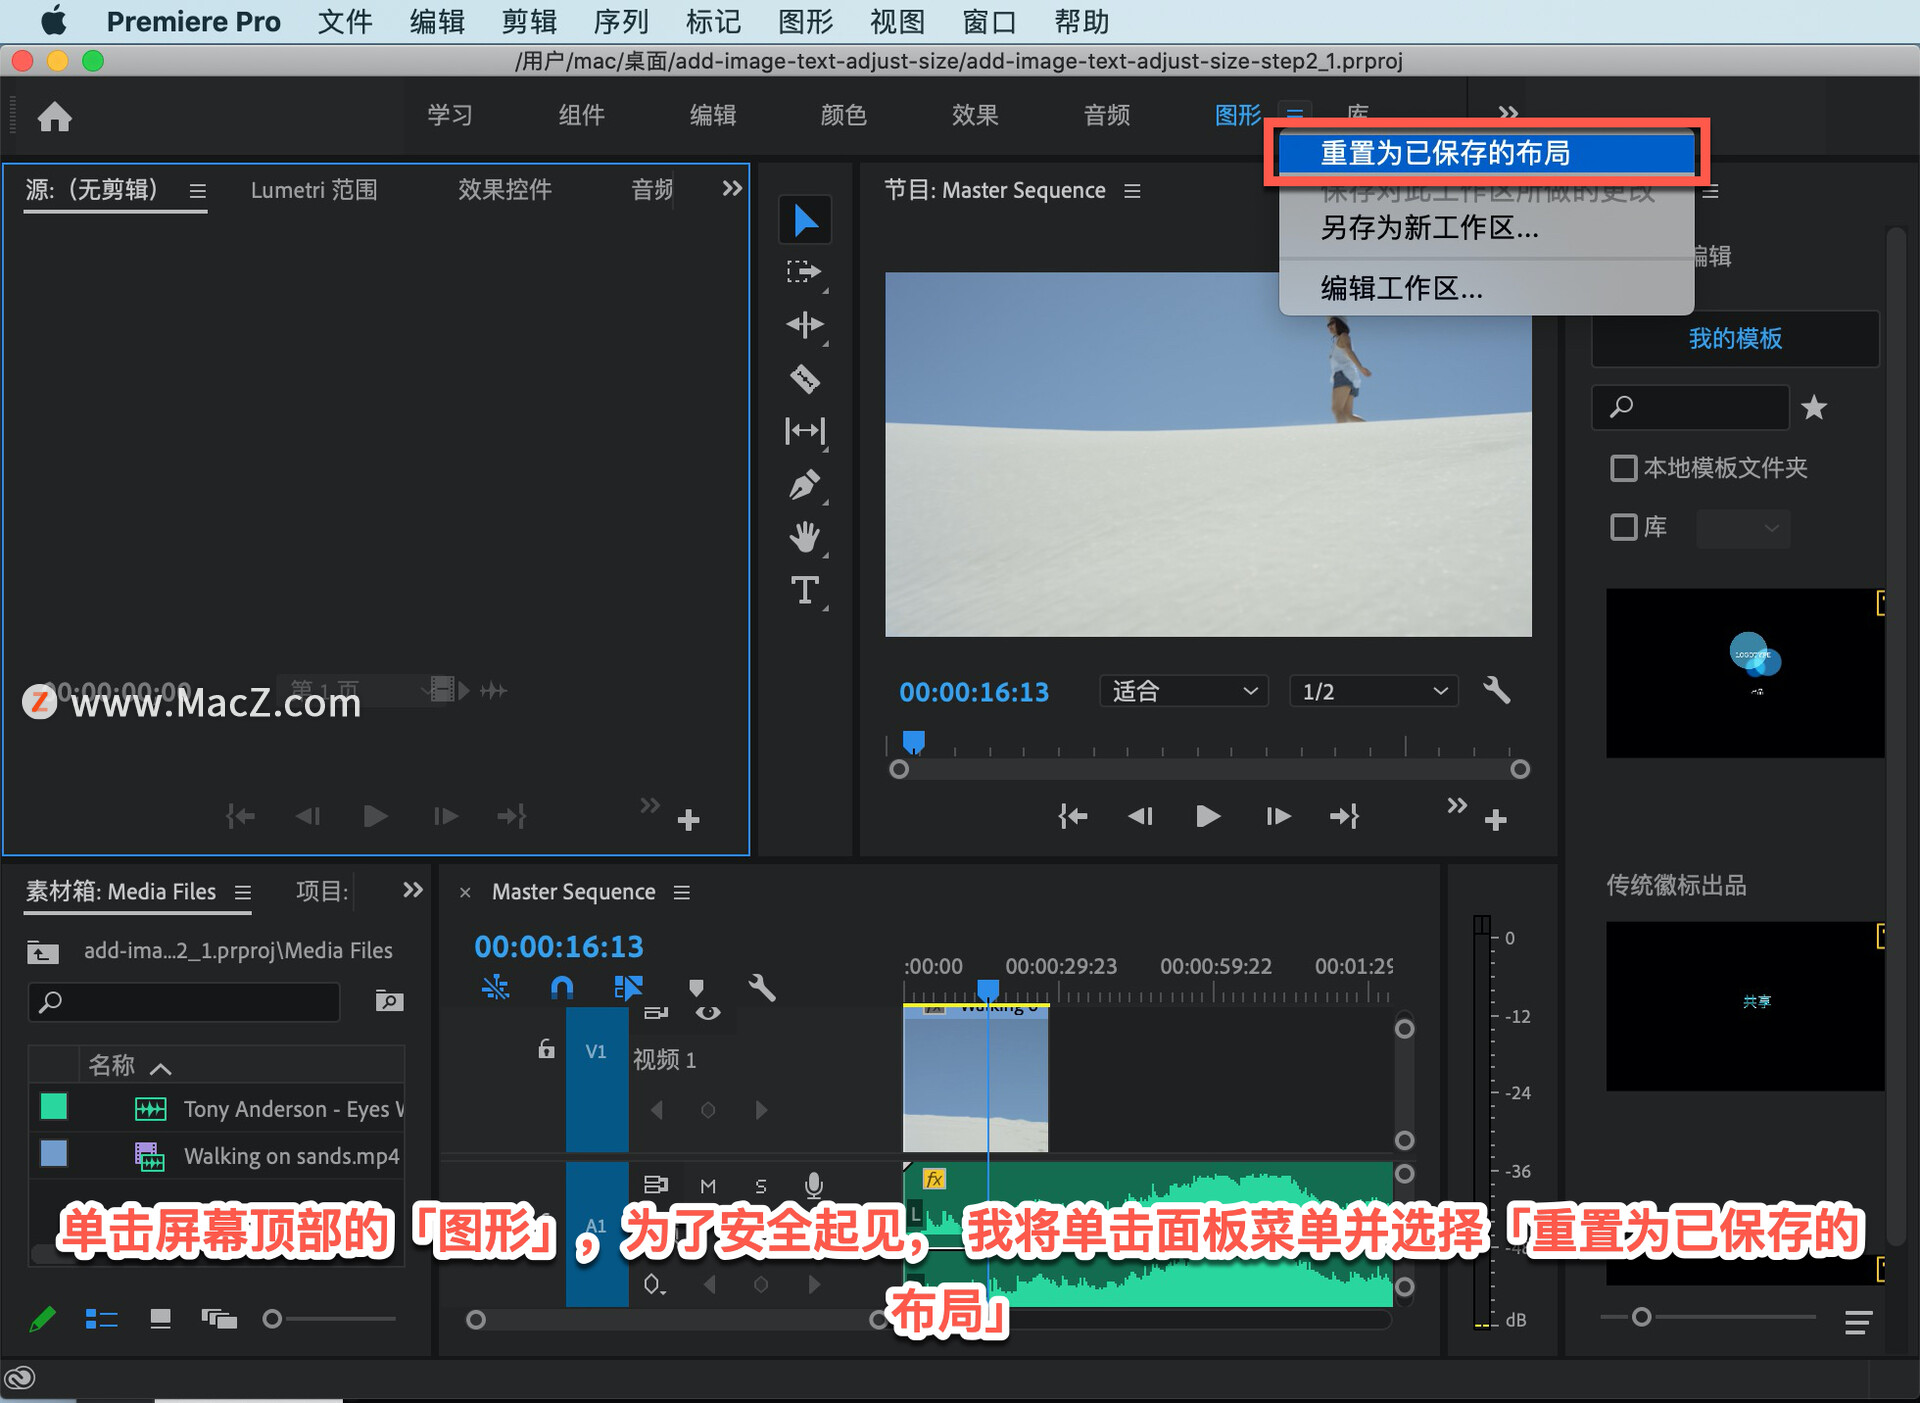Click find-in-bin icon beside project search
1920x1403 pixels.
pyautogui.click(x=389, y=1001)
